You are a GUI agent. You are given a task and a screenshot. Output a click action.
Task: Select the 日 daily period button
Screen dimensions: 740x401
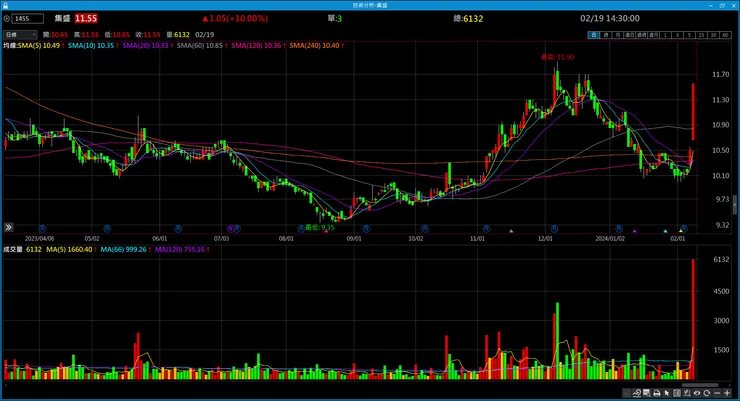pos(594,35)
